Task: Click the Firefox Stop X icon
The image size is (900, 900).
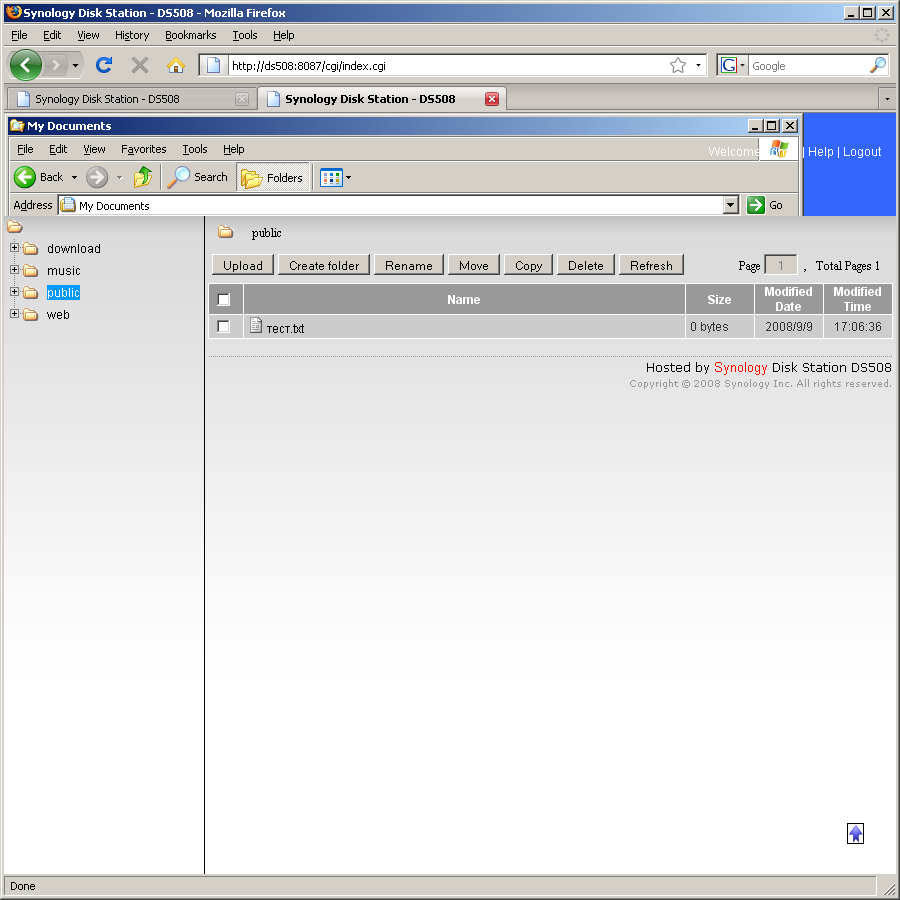Action: (139, 65)
